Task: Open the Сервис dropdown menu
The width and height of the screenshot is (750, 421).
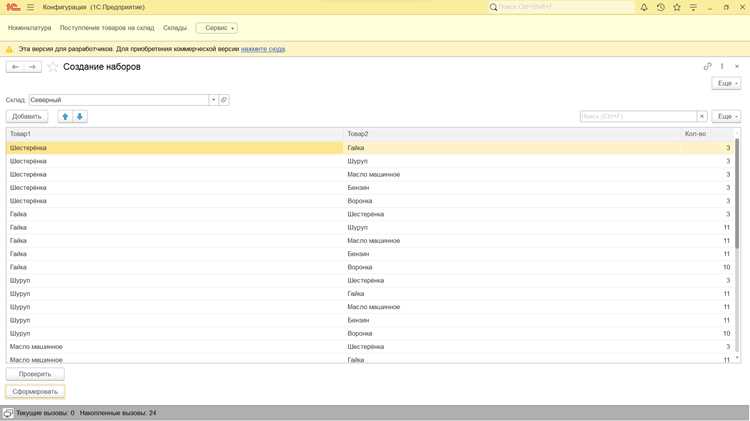Action: click(217, 28)
